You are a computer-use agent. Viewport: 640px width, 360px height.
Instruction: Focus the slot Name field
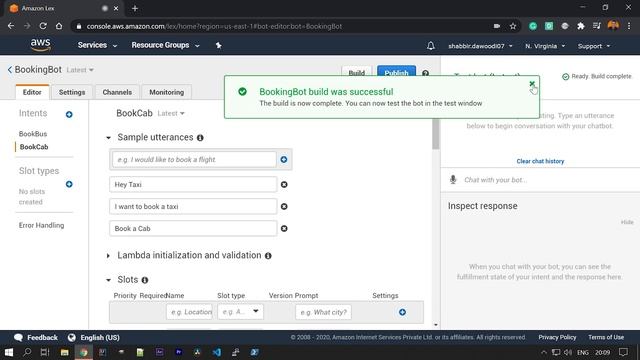pos(189,312)
